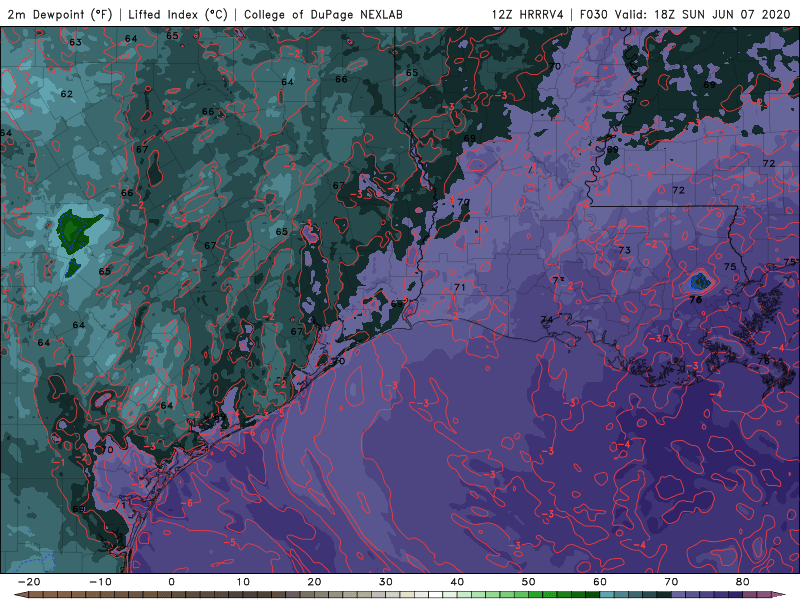Image resolution: width=800 pixels, height=600 pixels.
Task: Click the 70 label below the color scale
Action: point(671,582)
